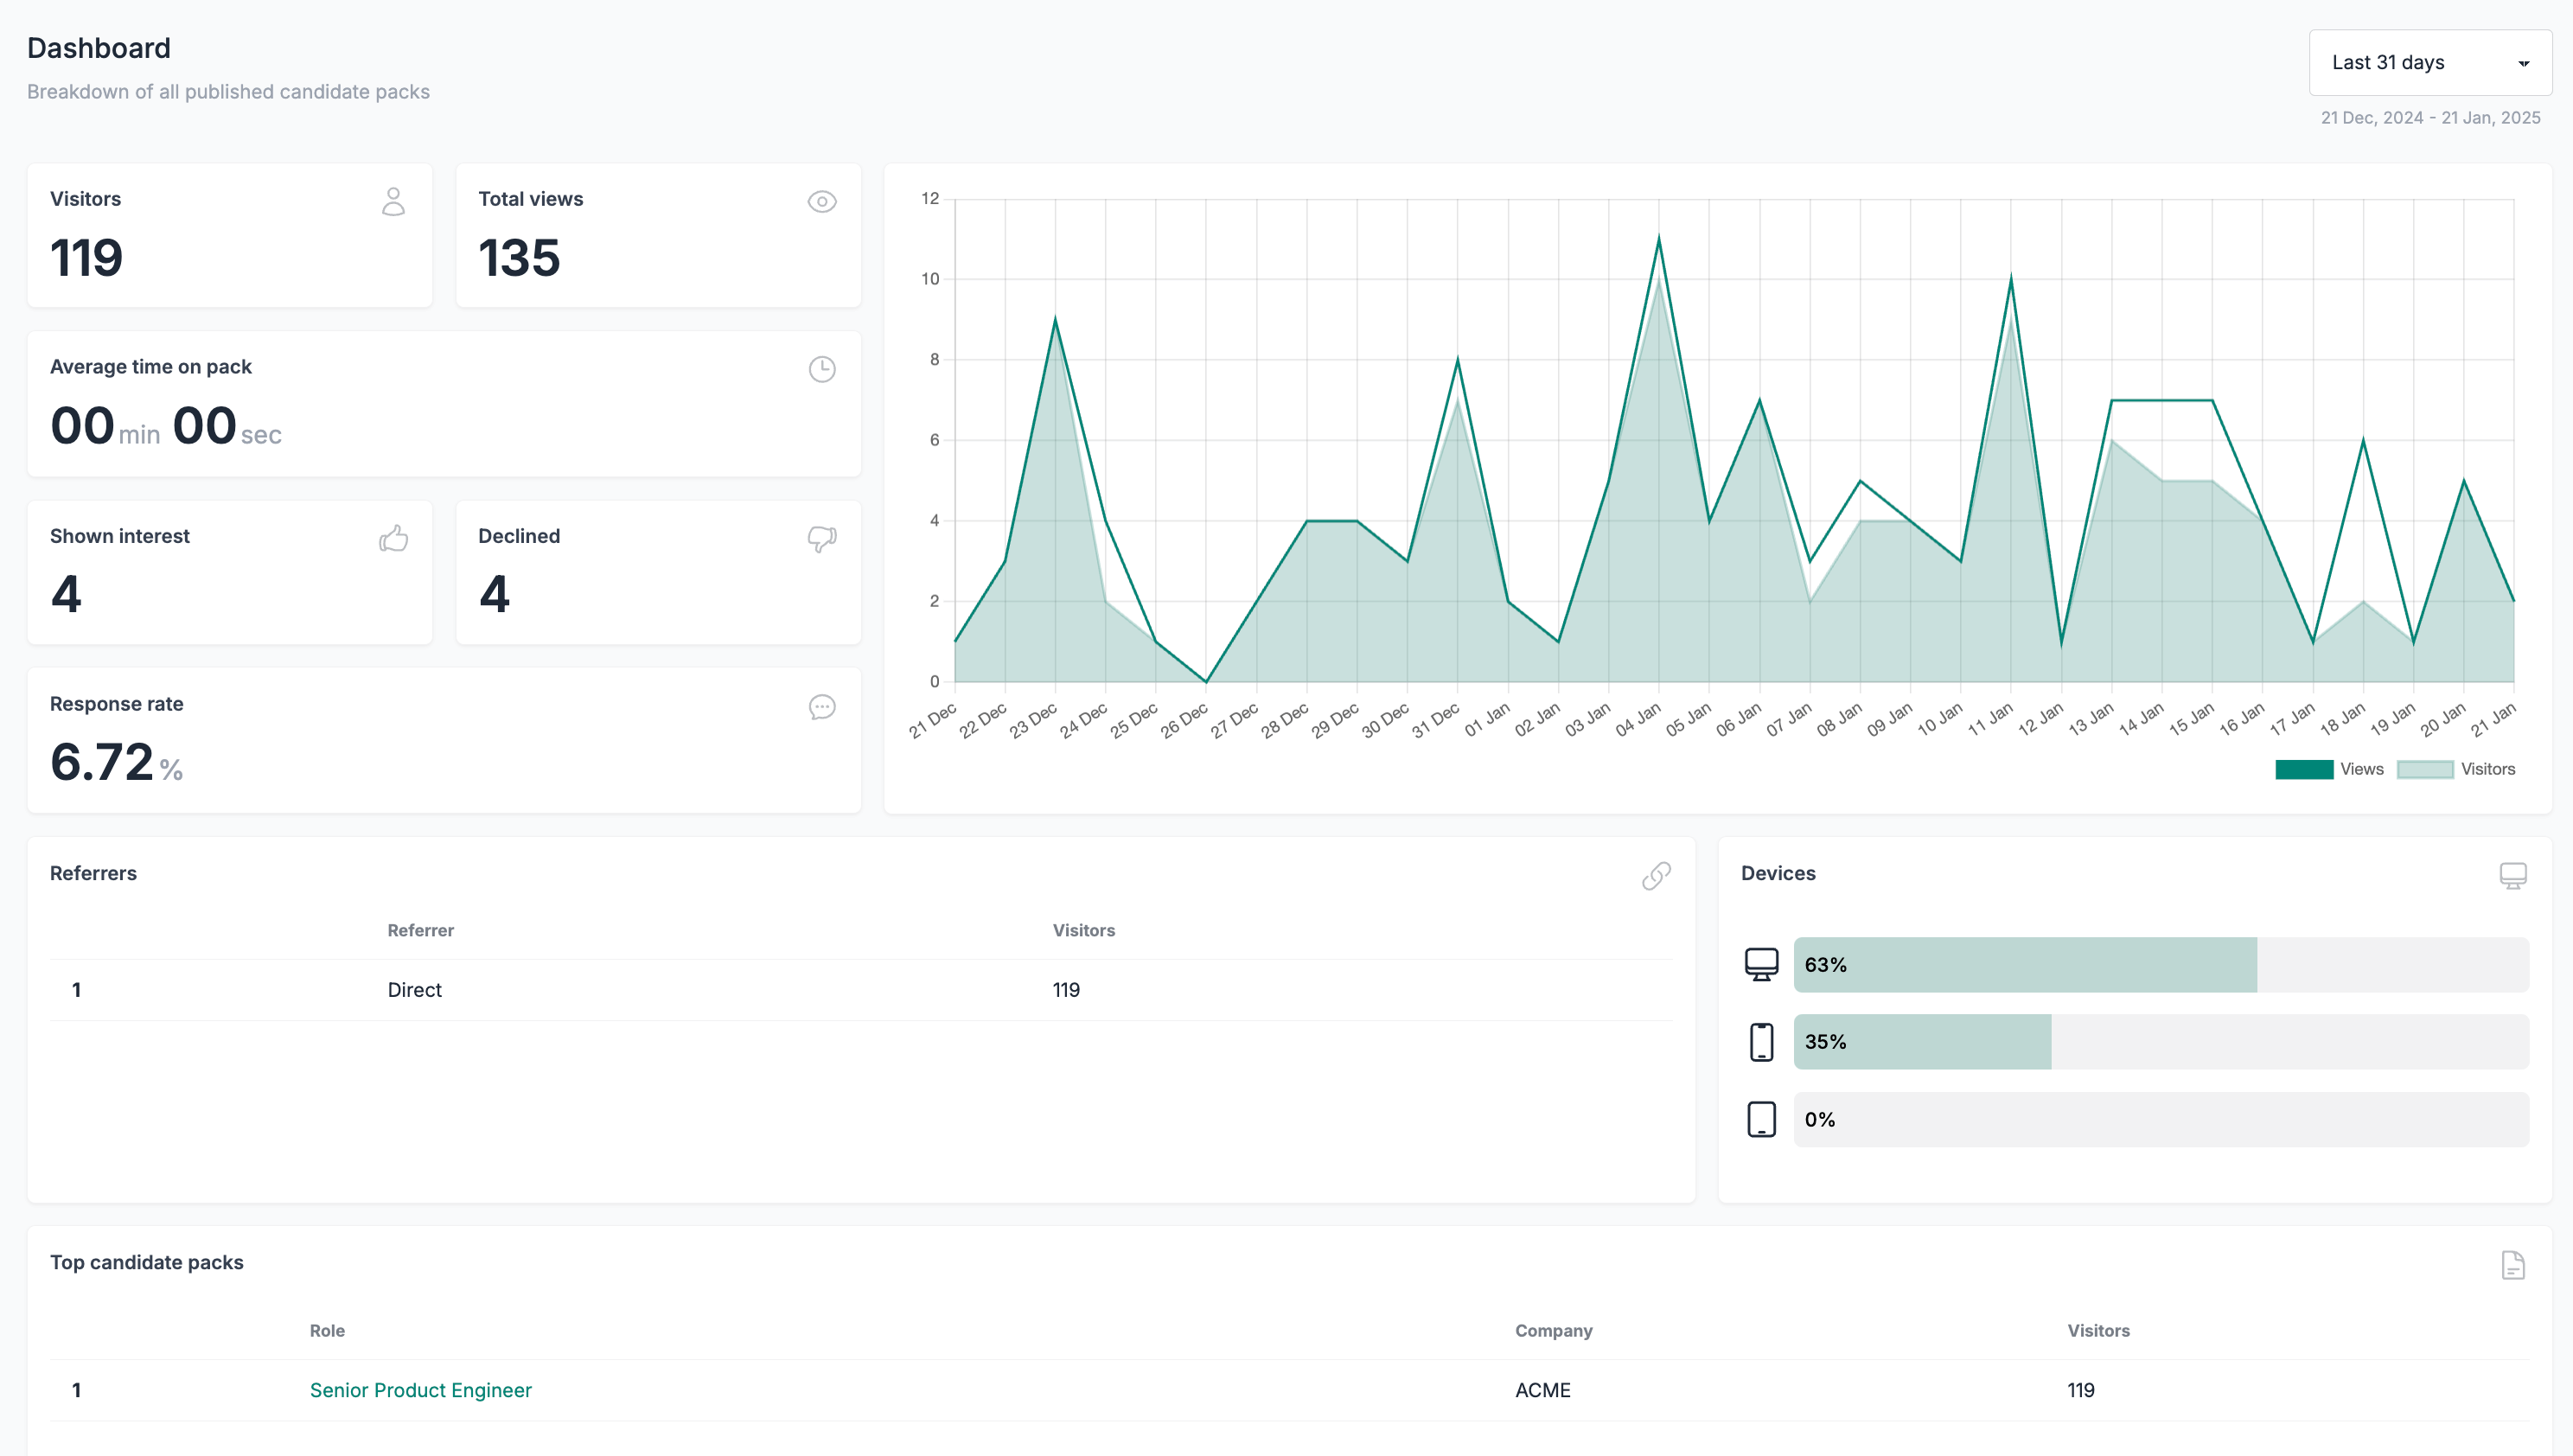Click the speech bubble icon on Response rate card
This screenshot has width=2573, height=1456.
821,707
